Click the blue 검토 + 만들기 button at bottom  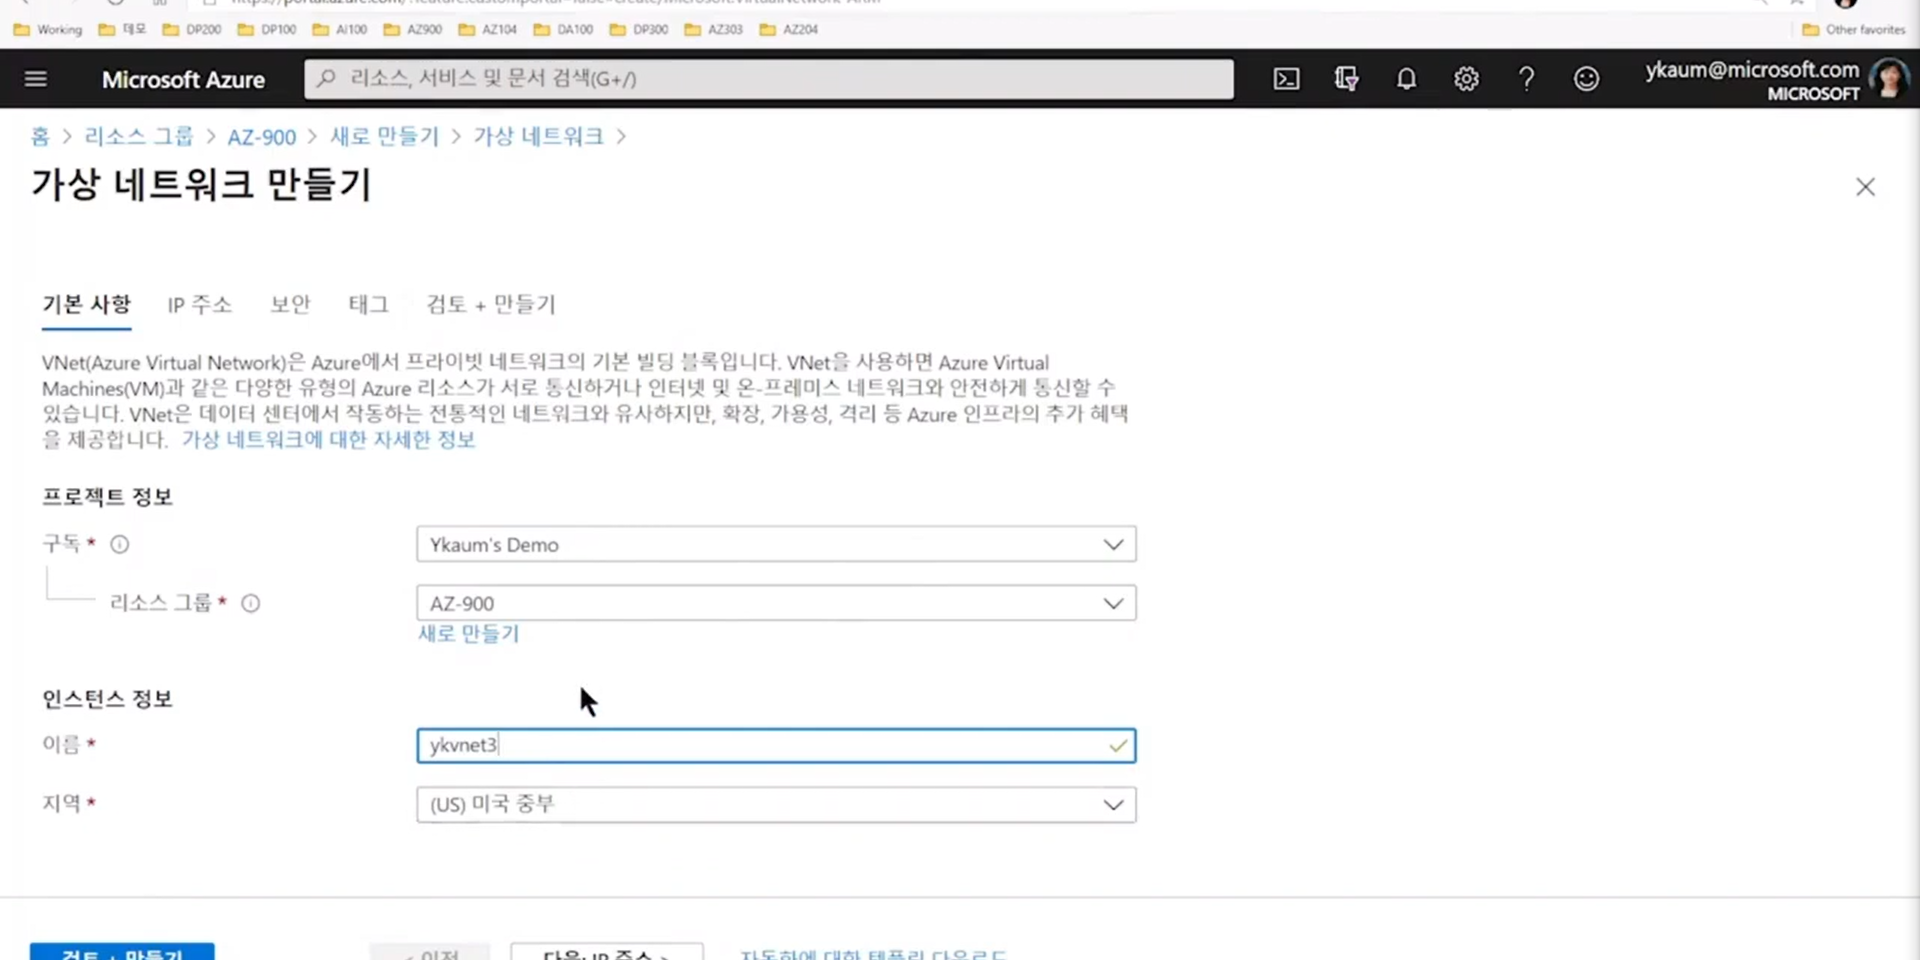click(122, 952)
